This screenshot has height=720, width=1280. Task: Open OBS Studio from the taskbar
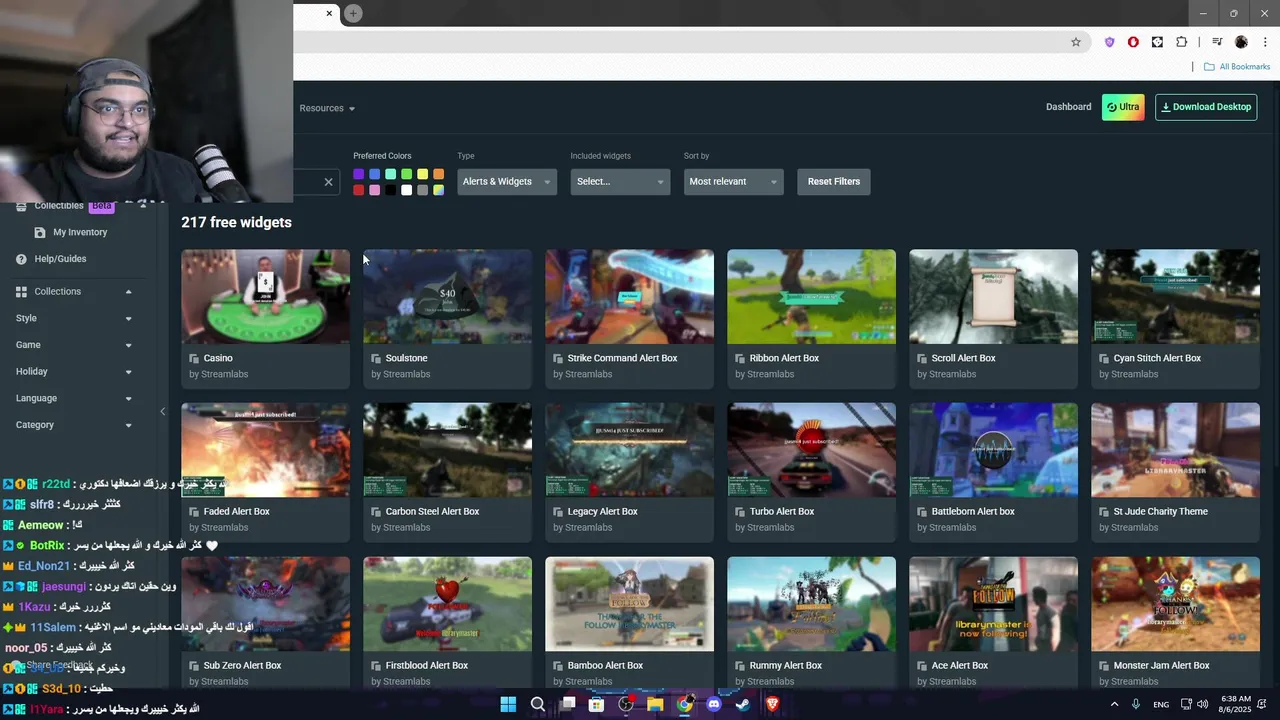point(626,704)
